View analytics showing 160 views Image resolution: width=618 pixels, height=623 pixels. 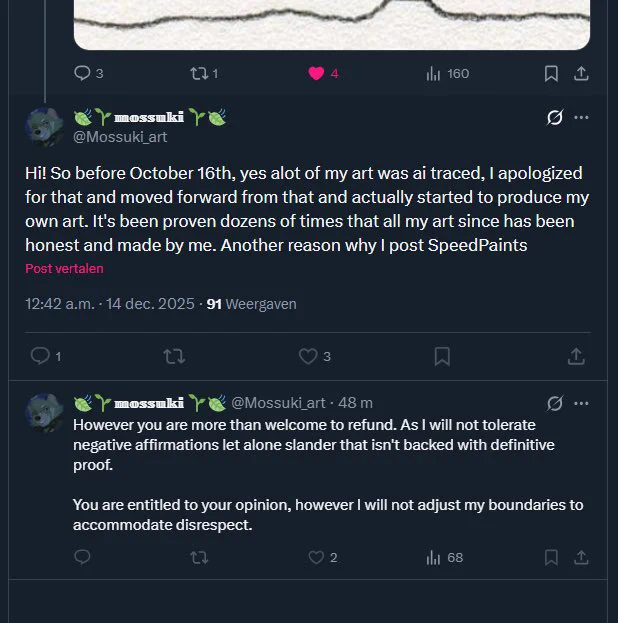(448, 74)
